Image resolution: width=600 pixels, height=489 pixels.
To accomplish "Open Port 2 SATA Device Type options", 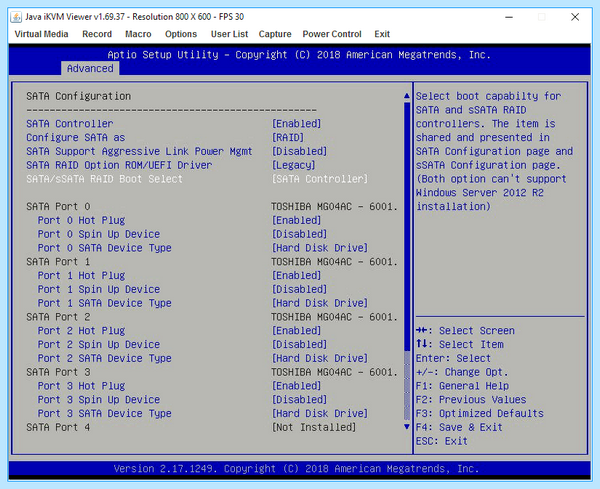I will click(320, 358).
